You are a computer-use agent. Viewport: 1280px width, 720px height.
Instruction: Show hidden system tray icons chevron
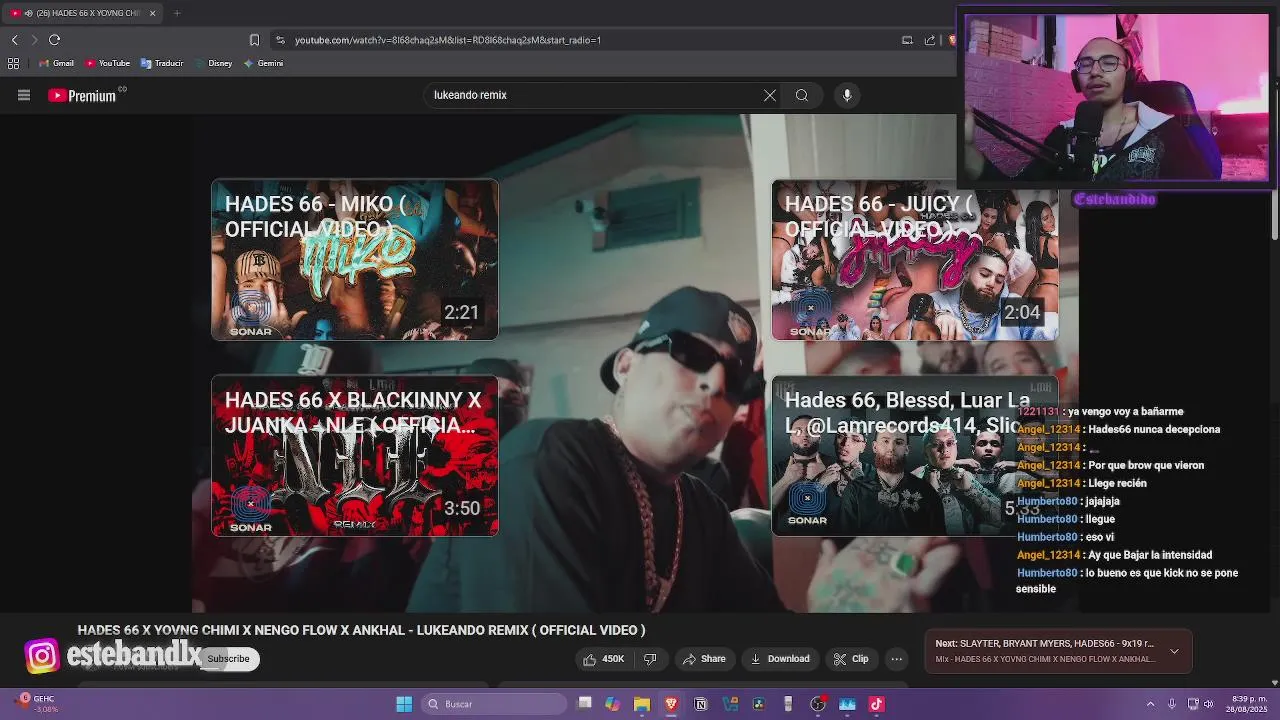point(1150,704)
